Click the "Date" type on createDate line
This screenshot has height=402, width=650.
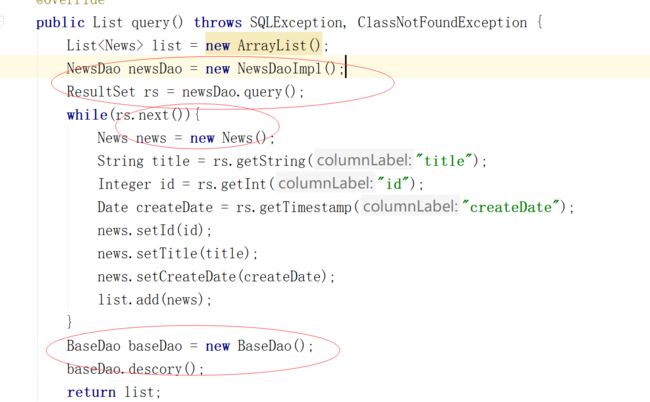click(x=112, y=207)
